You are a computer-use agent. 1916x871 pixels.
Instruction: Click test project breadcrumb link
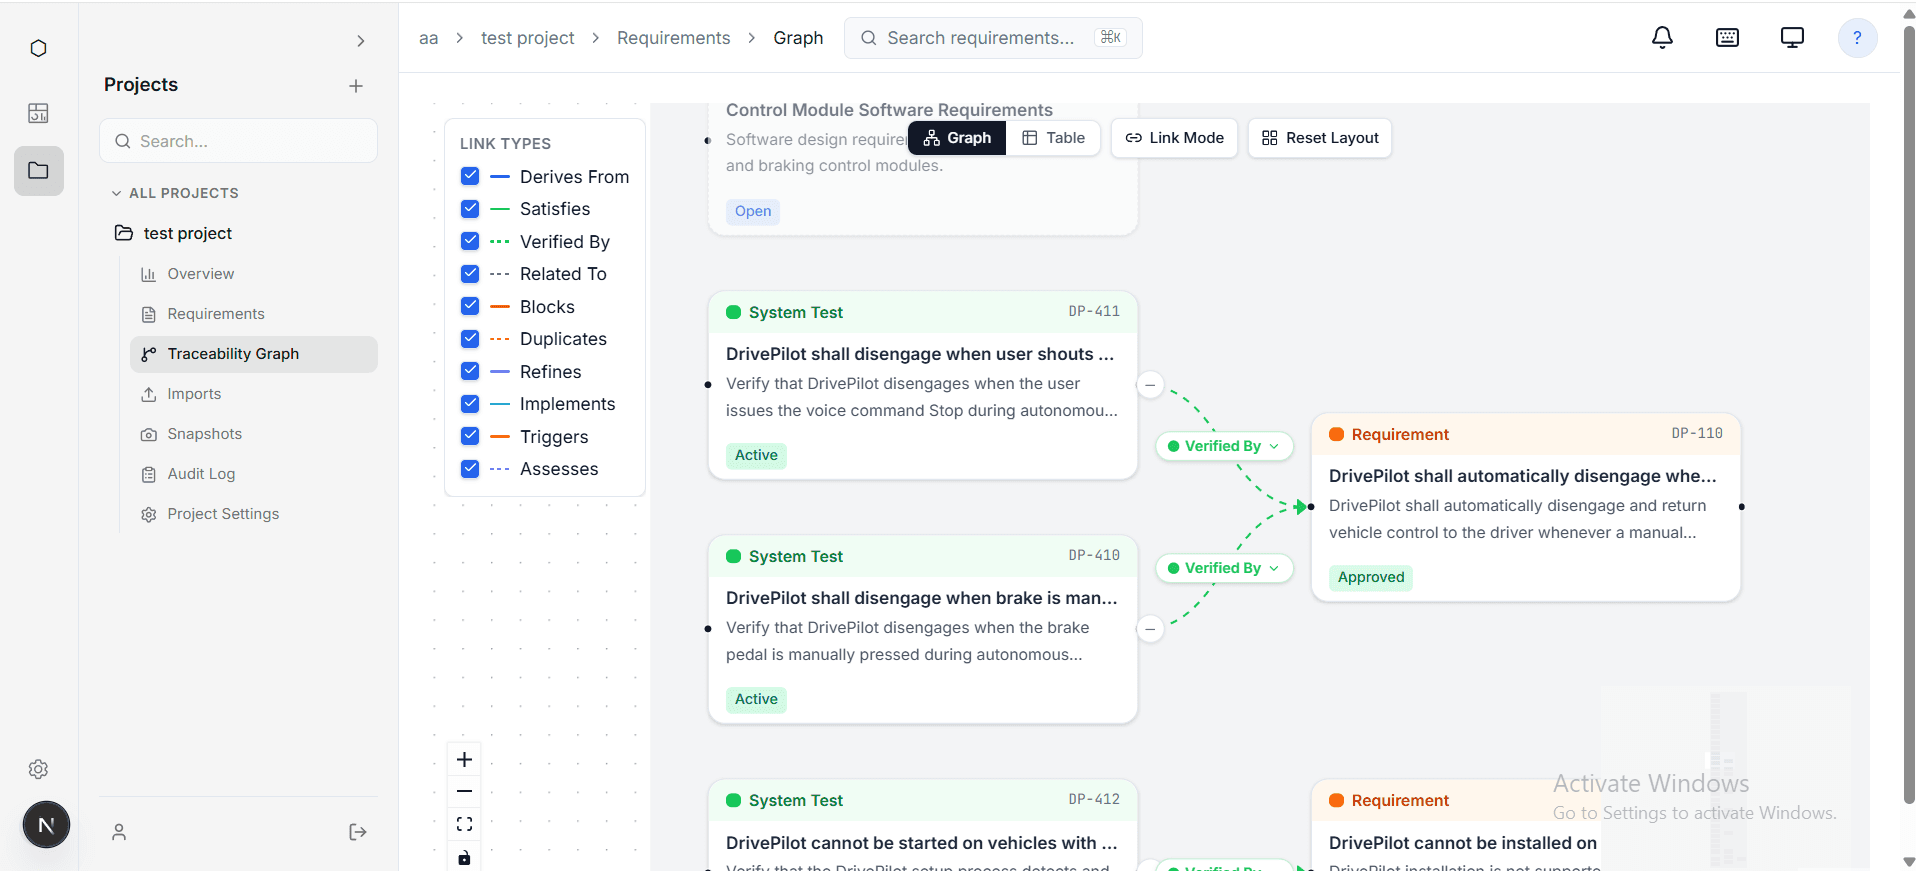527,38
